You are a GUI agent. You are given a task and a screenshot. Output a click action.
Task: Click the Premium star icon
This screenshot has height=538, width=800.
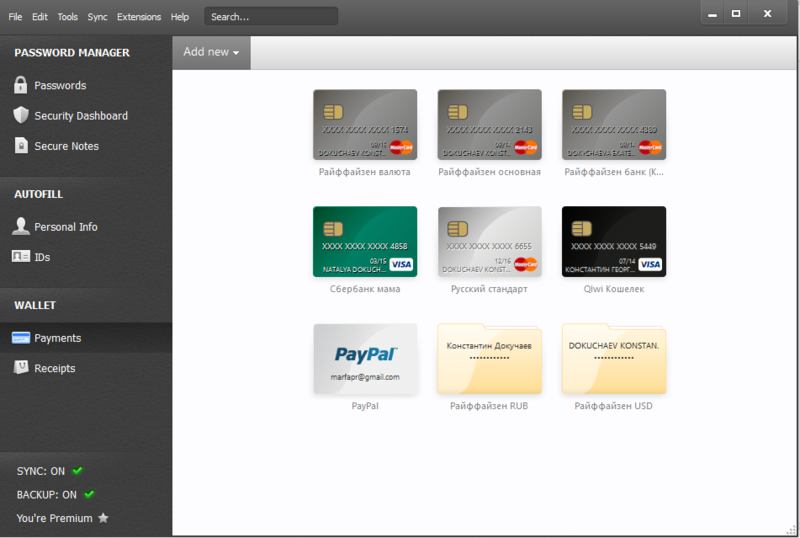(x=103, y=518)
